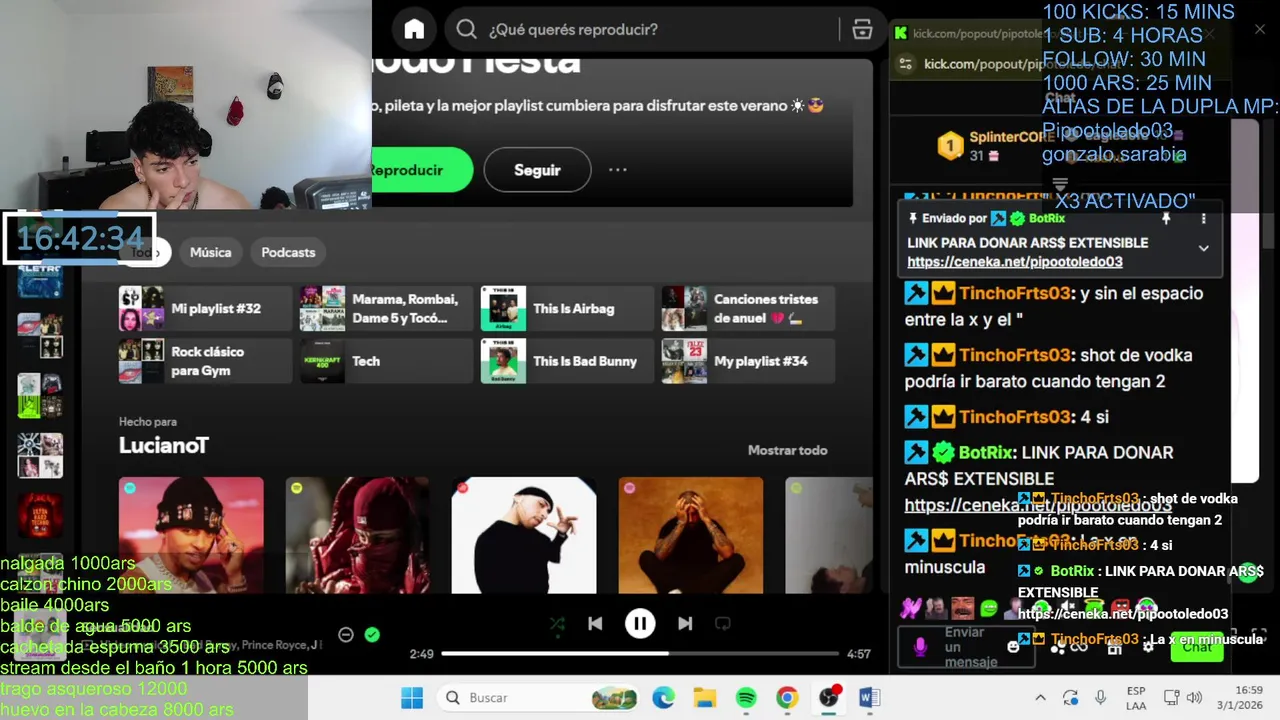Image resolution: width=1280 pixels, height=720 pixels.
Task: Open the Tech playlist tile
Action: click(386, 361)
